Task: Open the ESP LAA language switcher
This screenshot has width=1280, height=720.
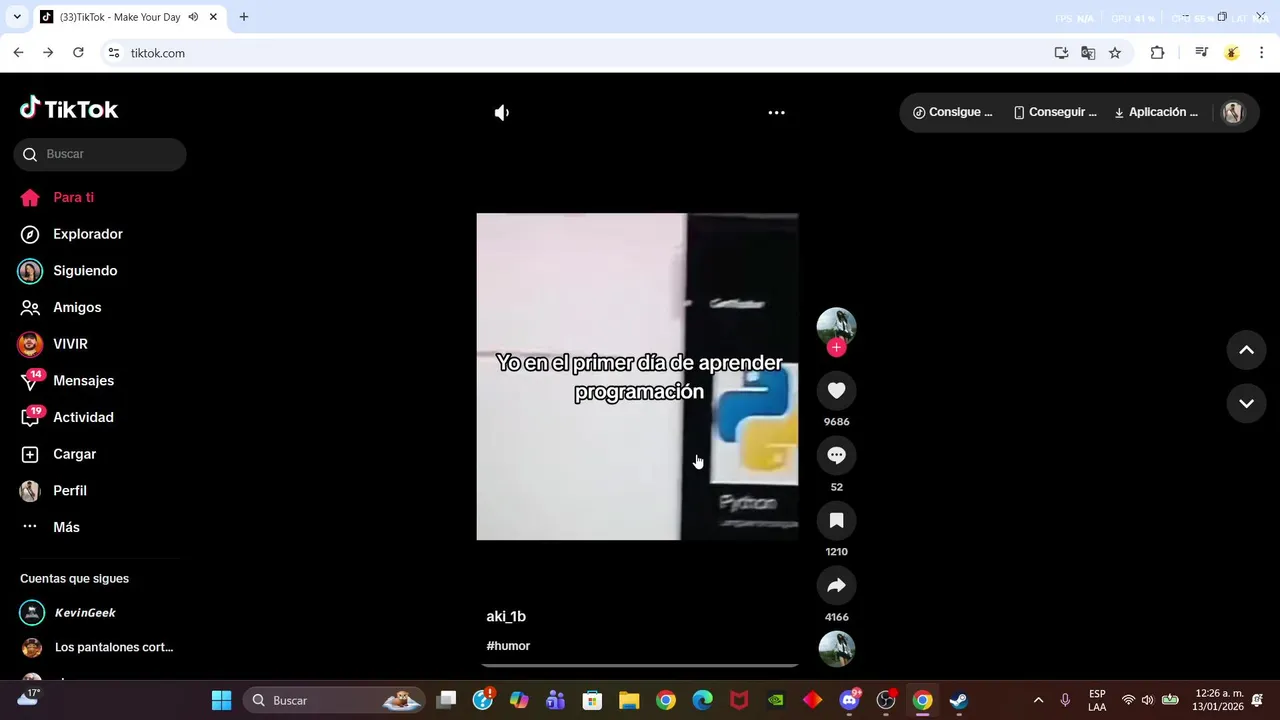Action: (1097, 700)
